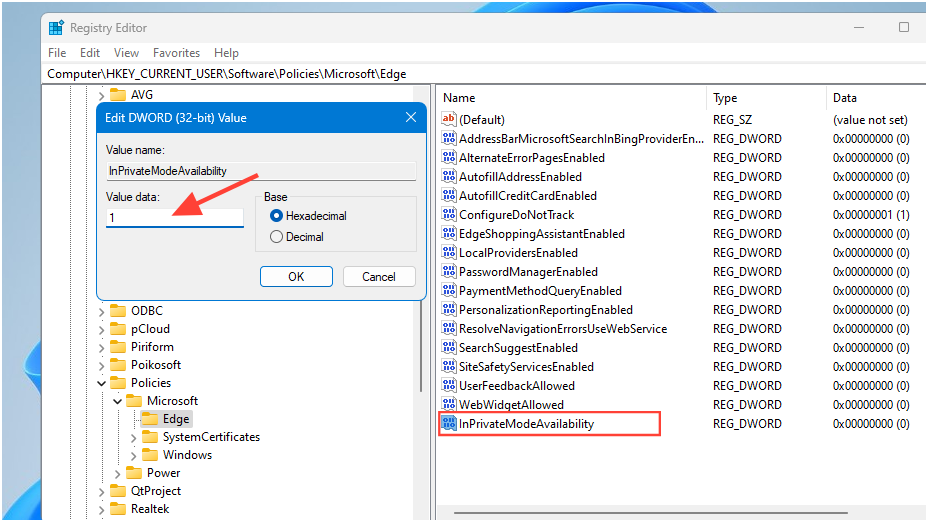Viewport: 927px width, 521px height.
Task: Click the AddressBarMicrosoftSearchInBingProviderEn DWORD icon
Action: tap(449, 138)
